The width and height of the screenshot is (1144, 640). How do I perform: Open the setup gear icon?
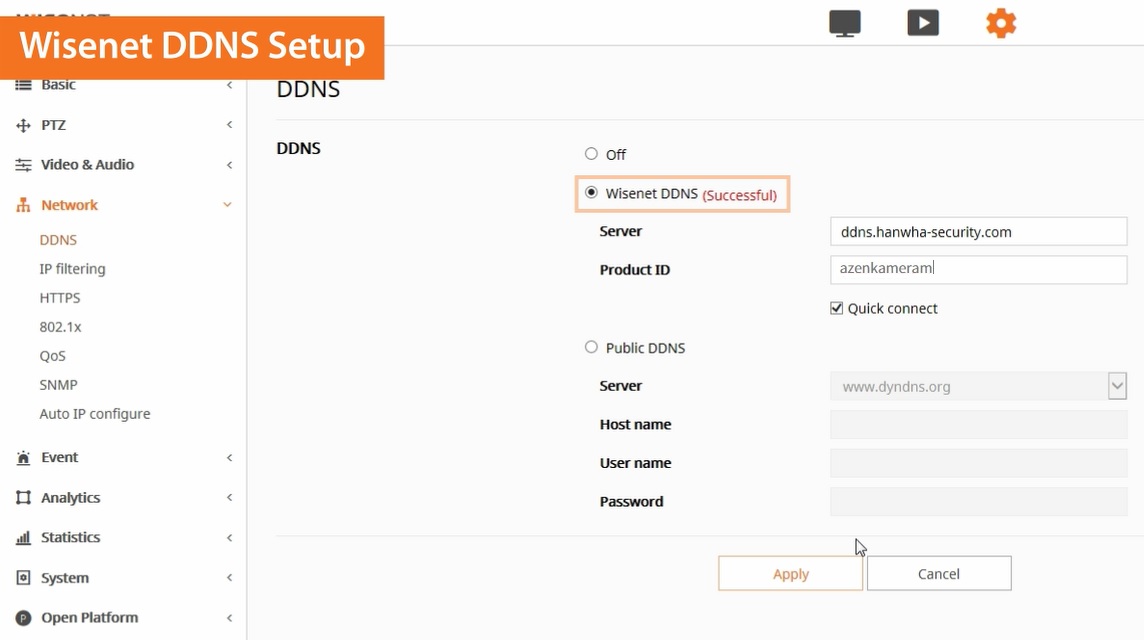1001,23
